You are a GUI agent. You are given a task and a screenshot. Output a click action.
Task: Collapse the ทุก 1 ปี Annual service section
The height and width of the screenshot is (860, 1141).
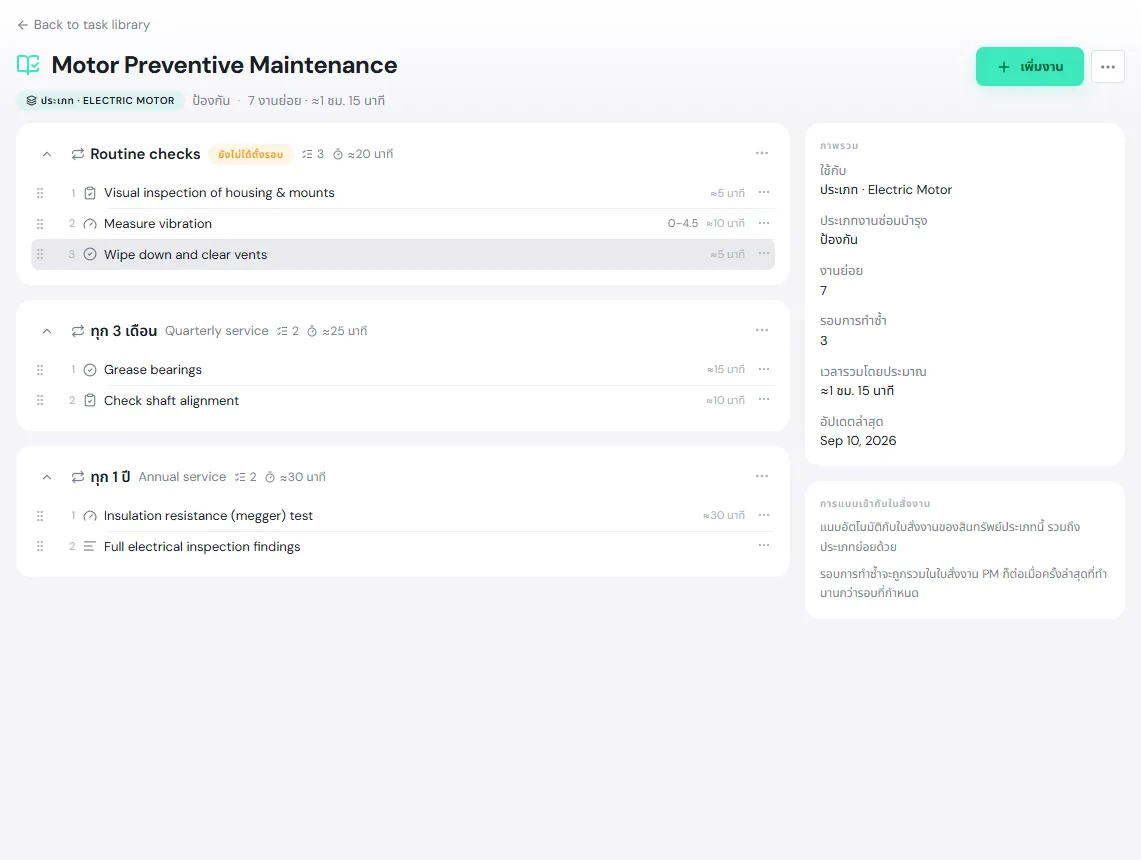[x=47, y=477]
